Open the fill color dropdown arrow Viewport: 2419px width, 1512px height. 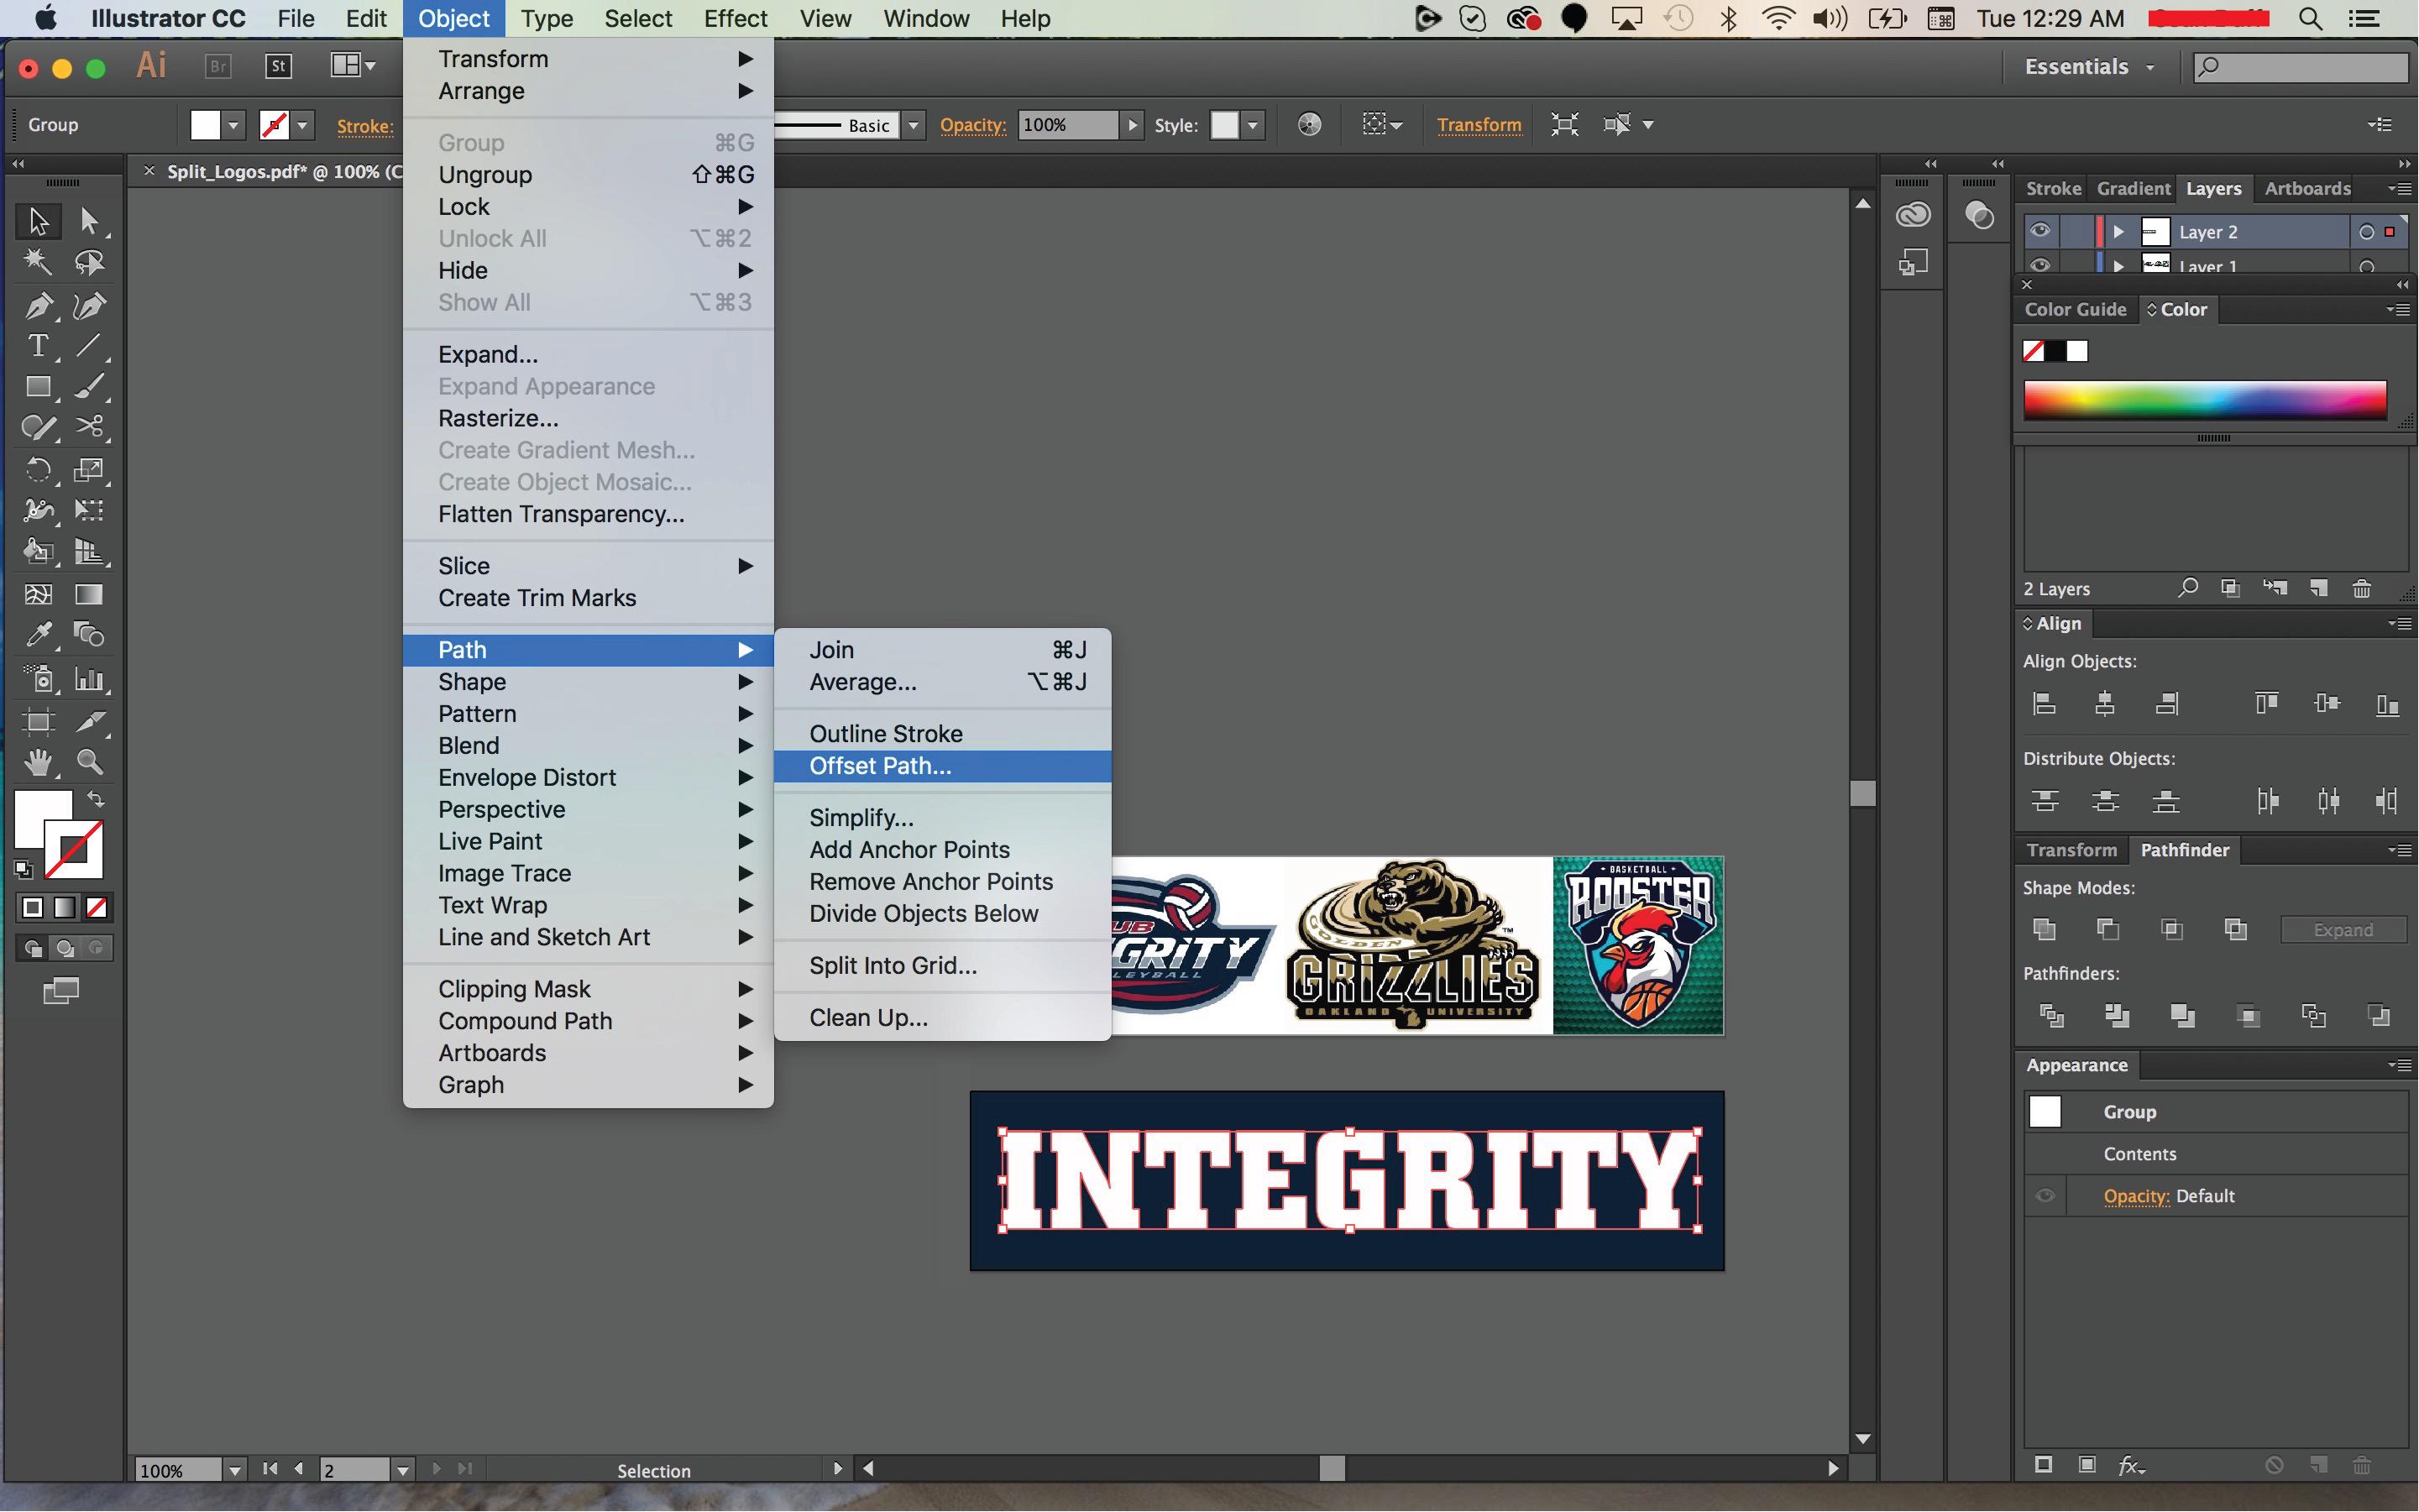(233, 125)
